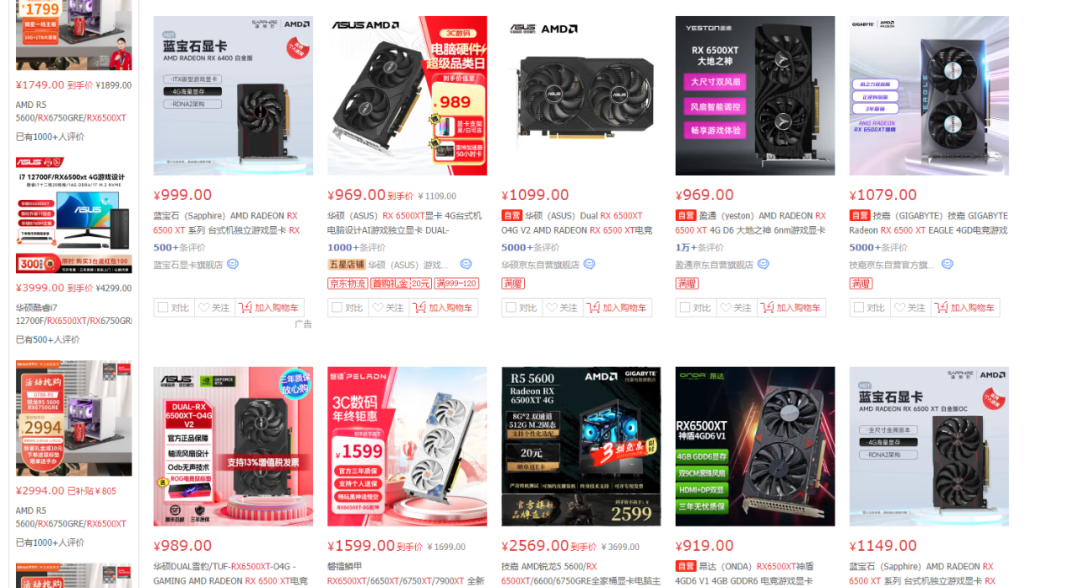
Task: Click chat icon beside 蓝宝石显卡旗舰店
Action: 233,264
